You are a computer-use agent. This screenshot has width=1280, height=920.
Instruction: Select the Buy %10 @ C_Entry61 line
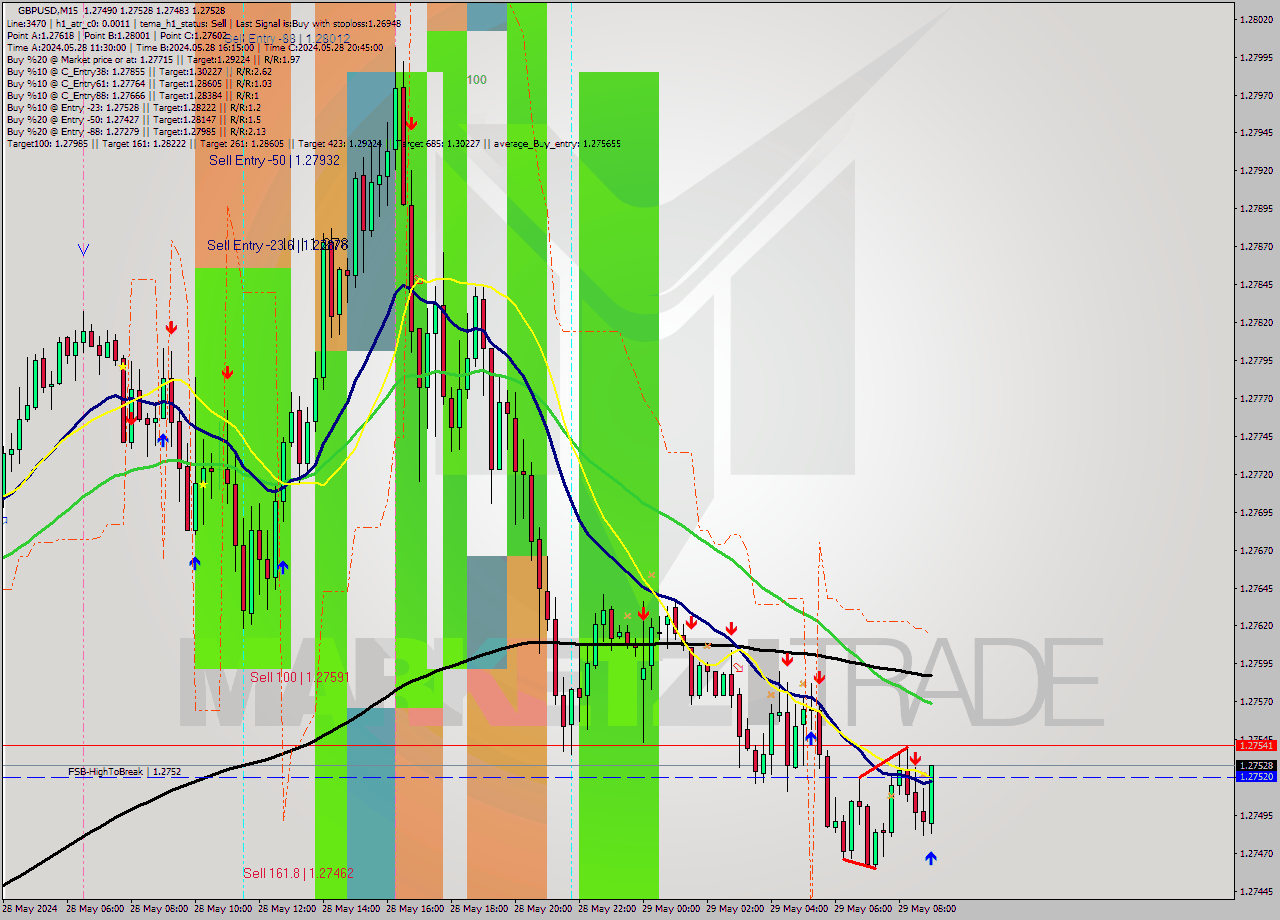coord(139,83)
